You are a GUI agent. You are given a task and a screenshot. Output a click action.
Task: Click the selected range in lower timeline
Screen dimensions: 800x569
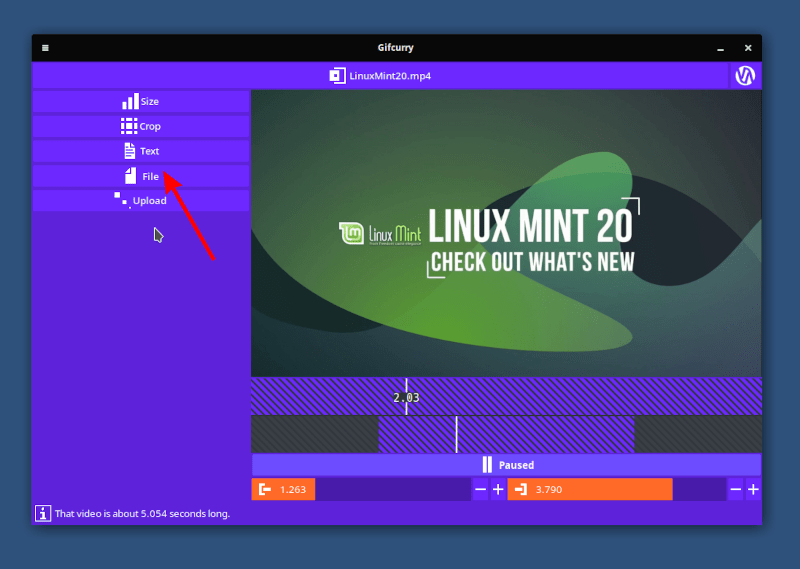(x=506, y=434)
